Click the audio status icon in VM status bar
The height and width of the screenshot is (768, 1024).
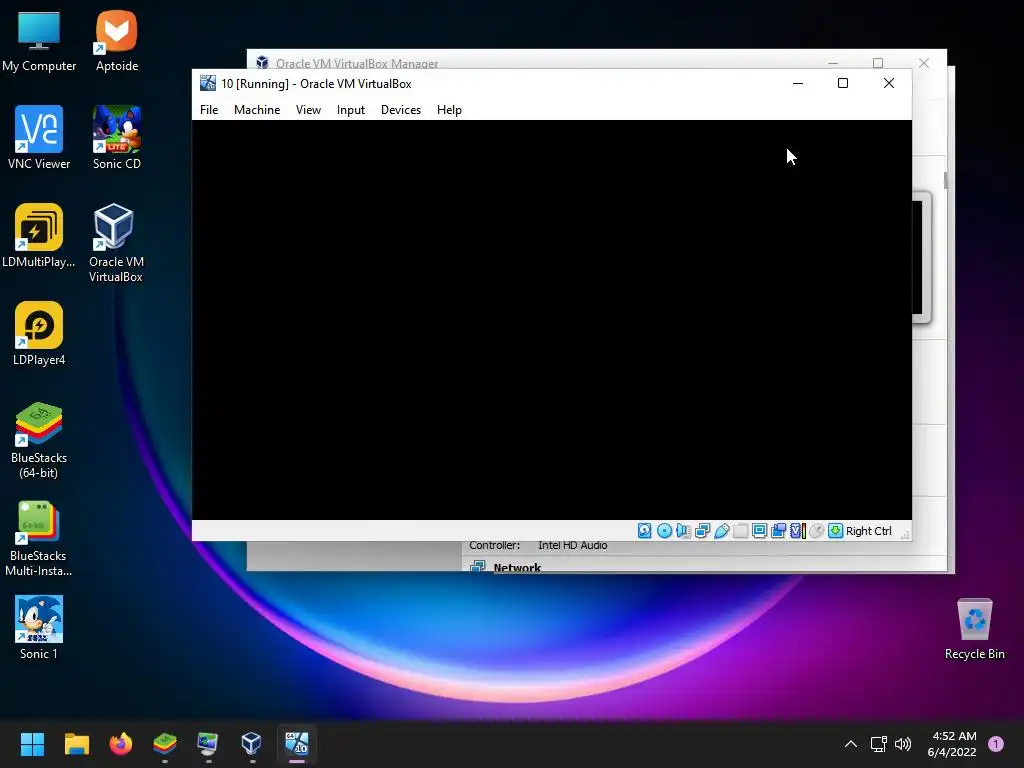pyautogui.click(x=683, y=531)
